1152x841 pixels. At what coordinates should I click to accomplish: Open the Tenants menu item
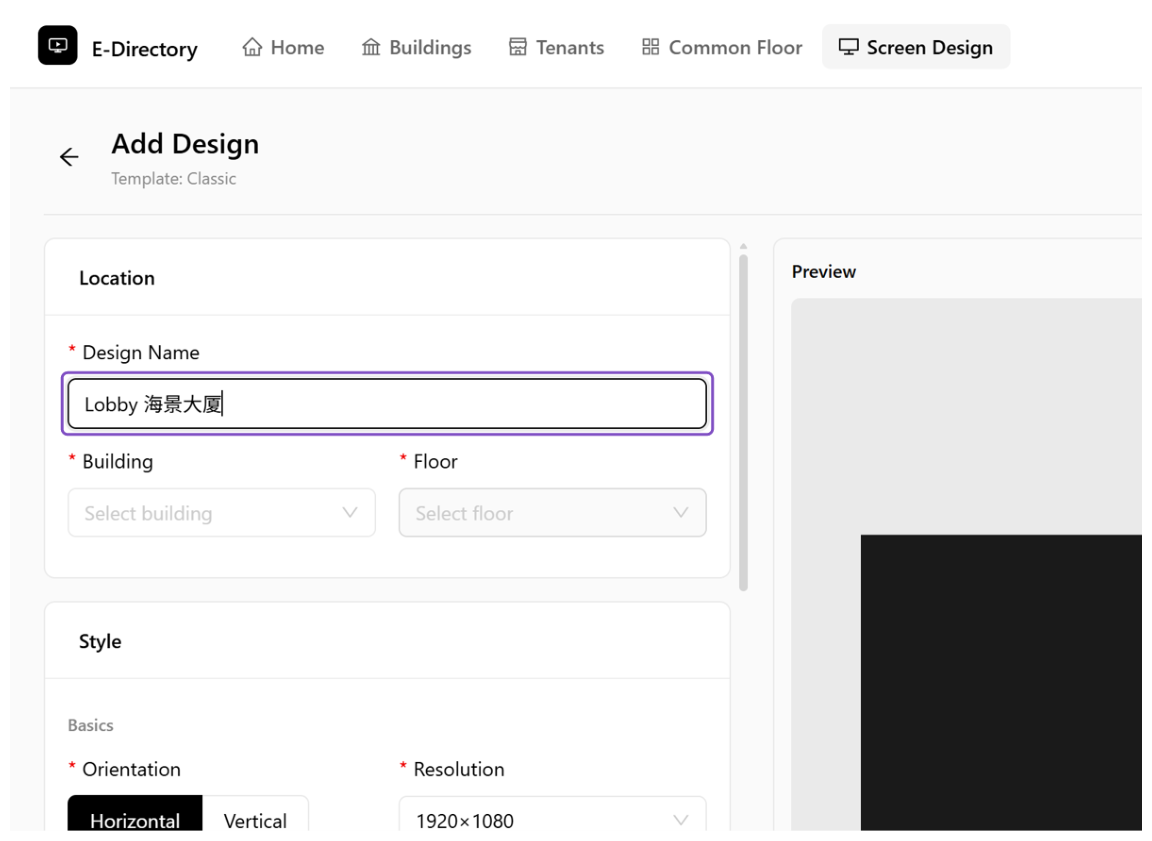556,47
